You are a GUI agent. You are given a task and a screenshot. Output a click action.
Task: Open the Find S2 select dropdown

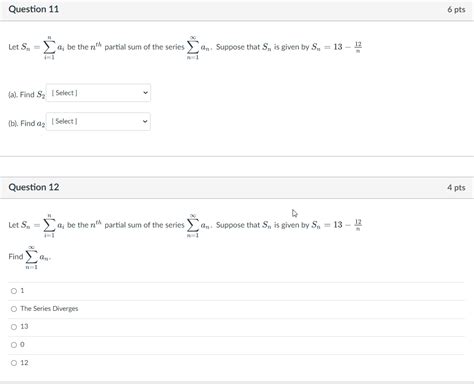[x=98, y=93]
